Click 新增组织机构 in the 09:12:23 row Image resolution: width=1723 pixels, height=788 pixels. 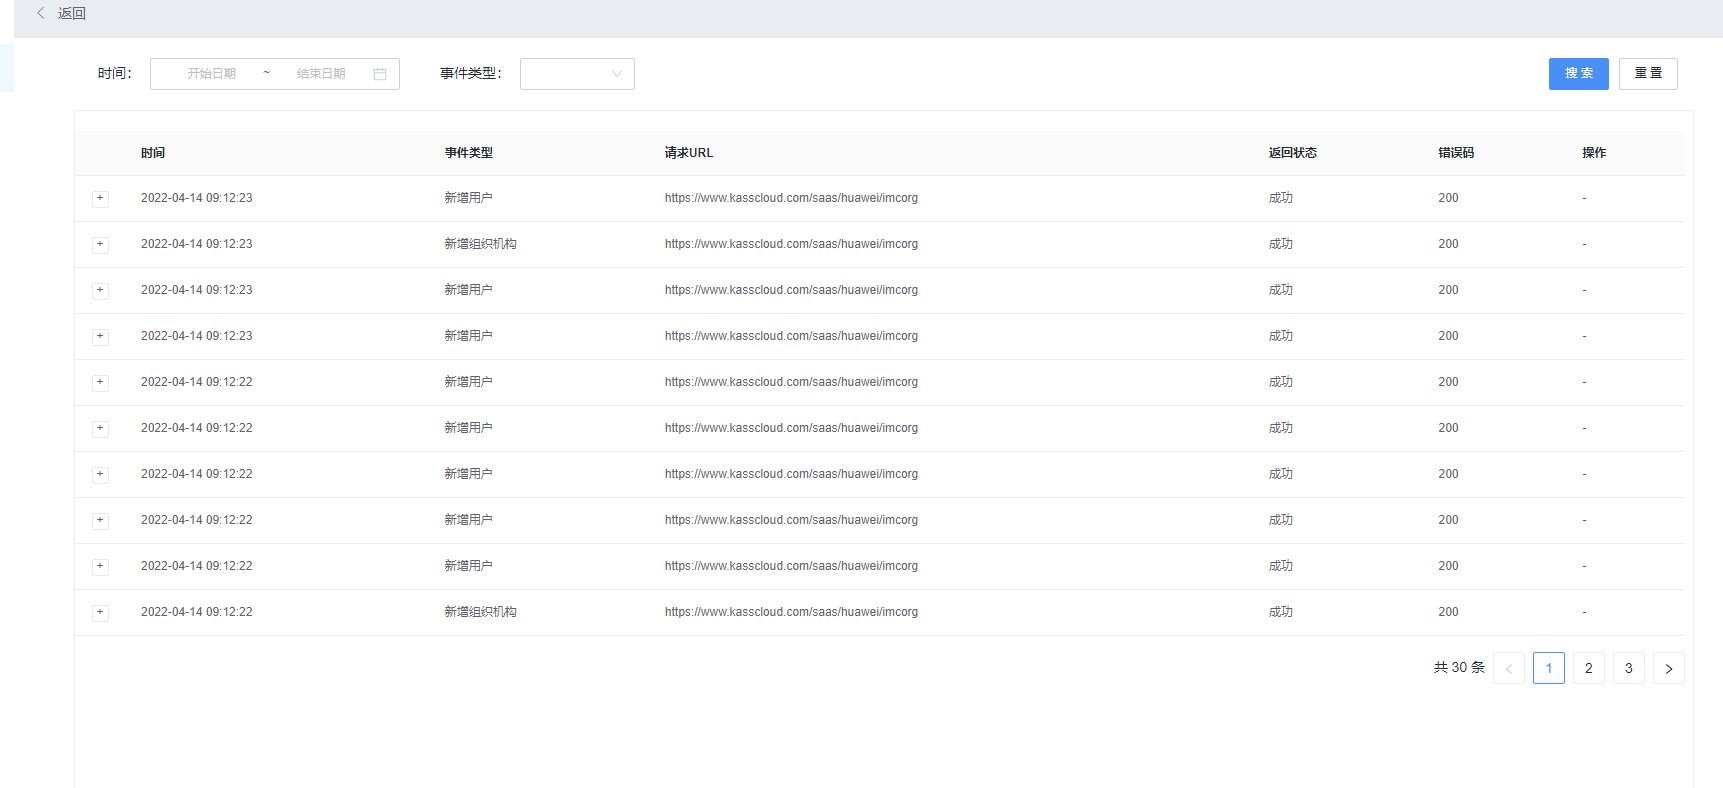(x=481, y=244)
